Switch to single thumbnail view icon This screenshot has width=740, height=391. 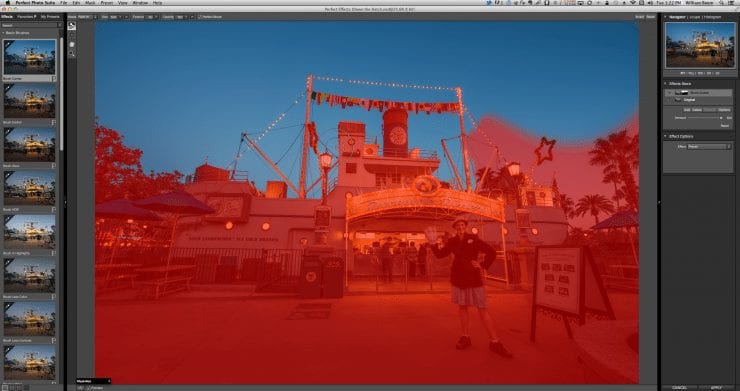(6, 388)
